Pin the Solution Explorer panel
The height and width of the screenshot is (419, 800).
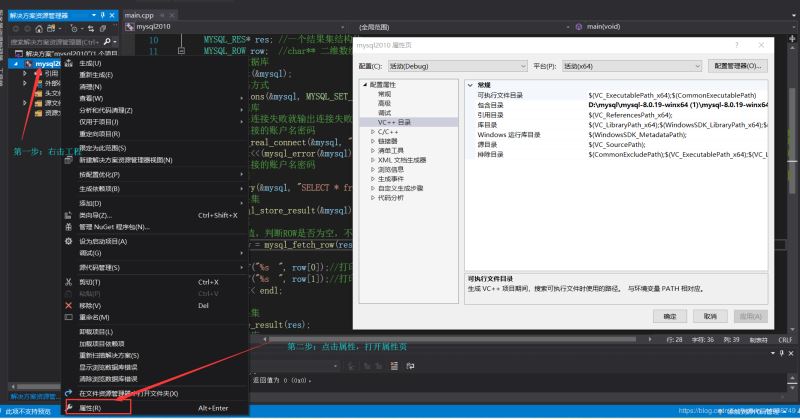[x=103, y=15]
